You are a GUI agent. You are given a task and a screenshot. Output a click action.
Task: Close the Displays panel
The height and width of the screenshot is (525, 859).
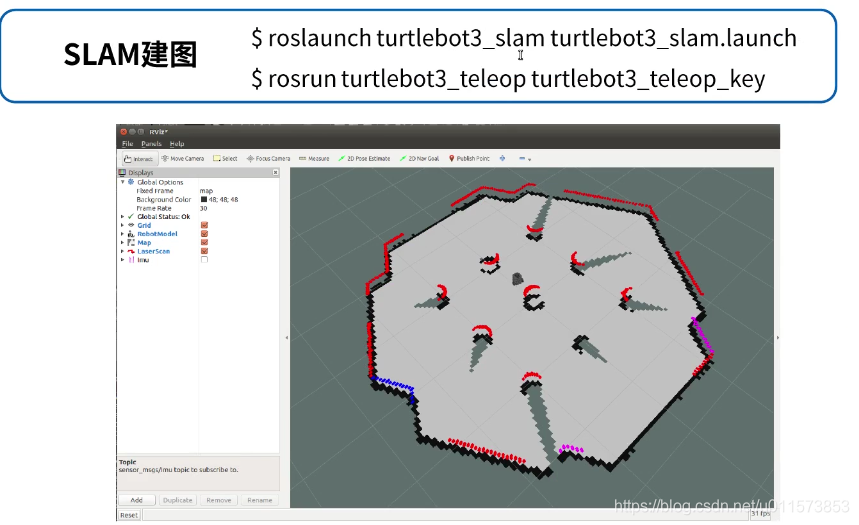276,173
